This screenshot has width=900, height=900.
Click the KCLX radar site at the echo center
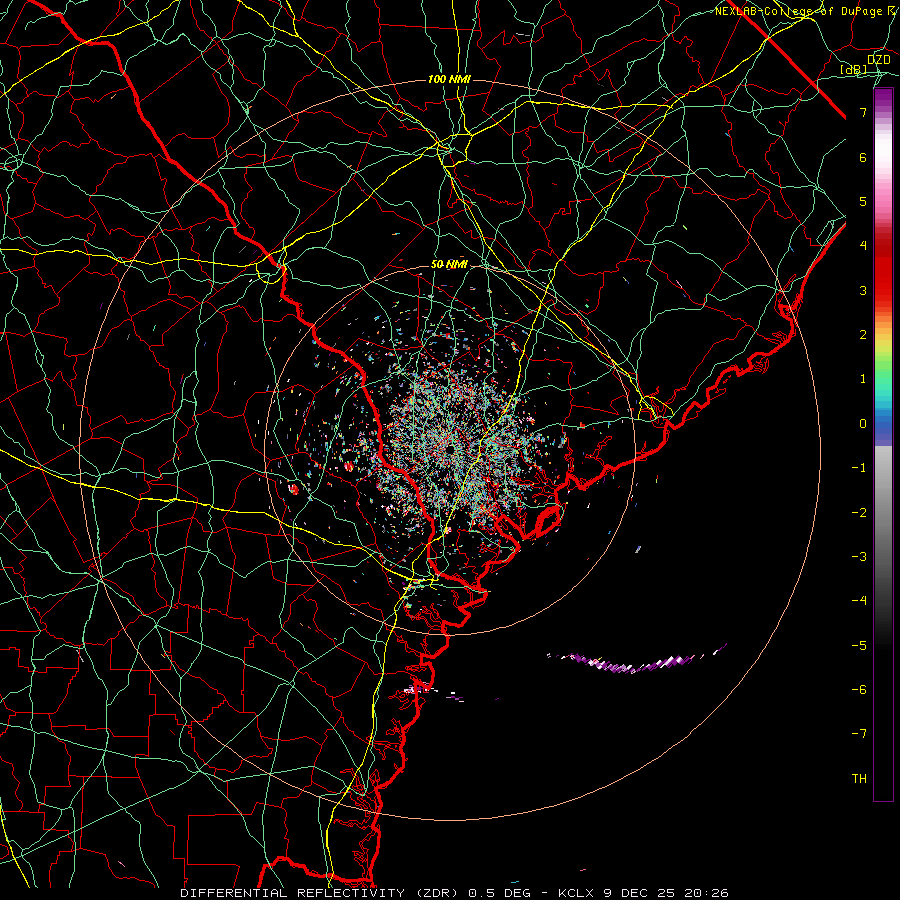pos(452,448)
